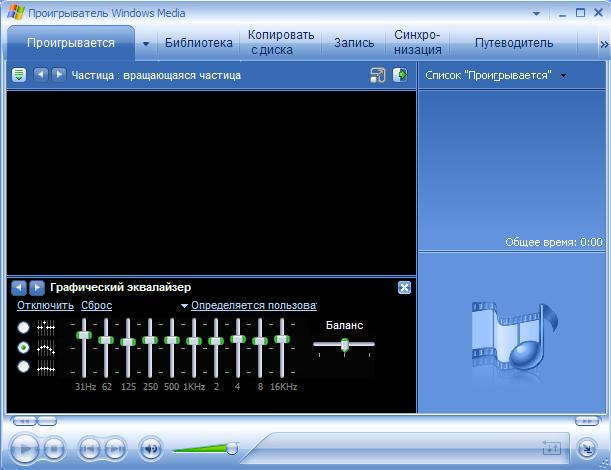This screenshot has width=611, height=470.
Task: Click the 62 Hz equalizer slider
Action: [106, 340]
